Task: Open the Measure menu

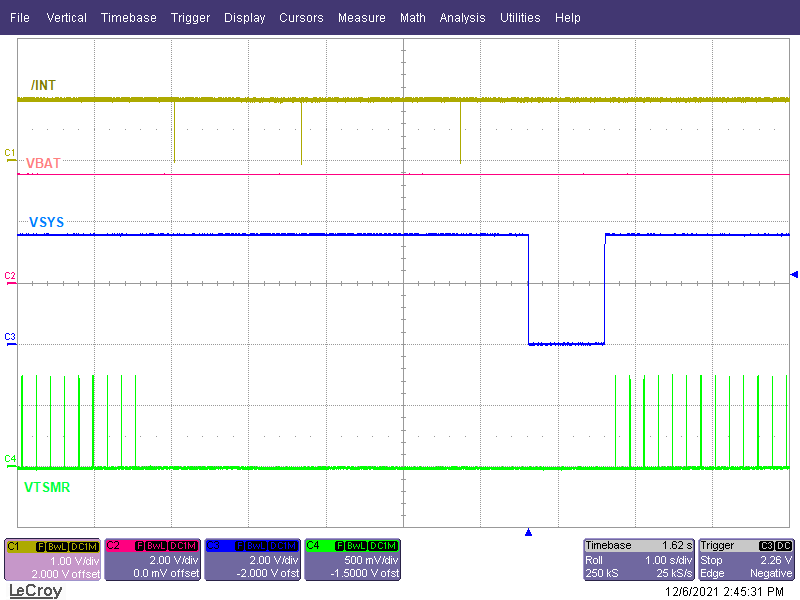Action: tap(361, 17)
